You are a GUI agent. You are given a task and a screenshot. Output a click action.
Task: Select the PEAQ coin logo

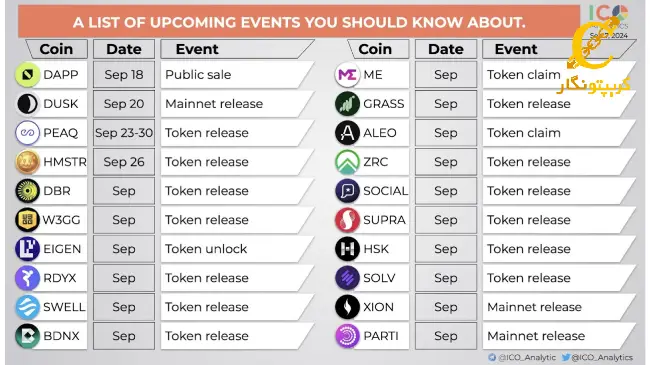[27, 133]
